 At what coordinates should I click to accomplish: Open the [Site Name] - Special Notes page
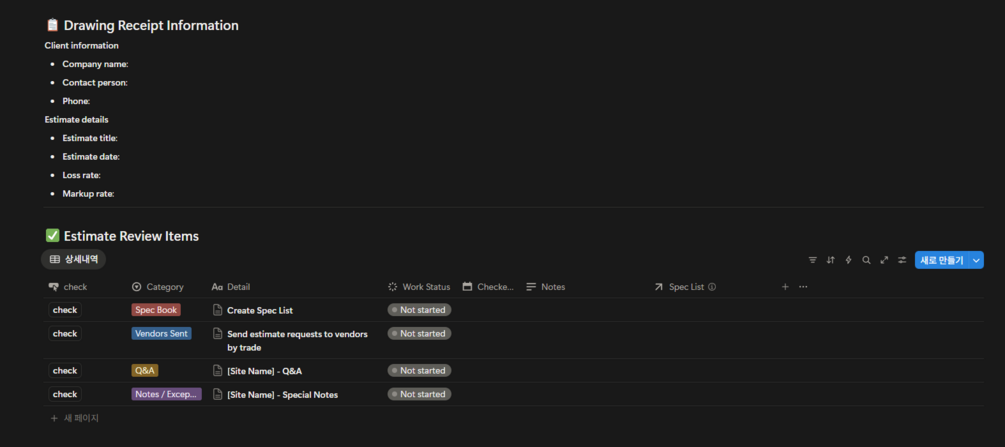tap(282, 395)
